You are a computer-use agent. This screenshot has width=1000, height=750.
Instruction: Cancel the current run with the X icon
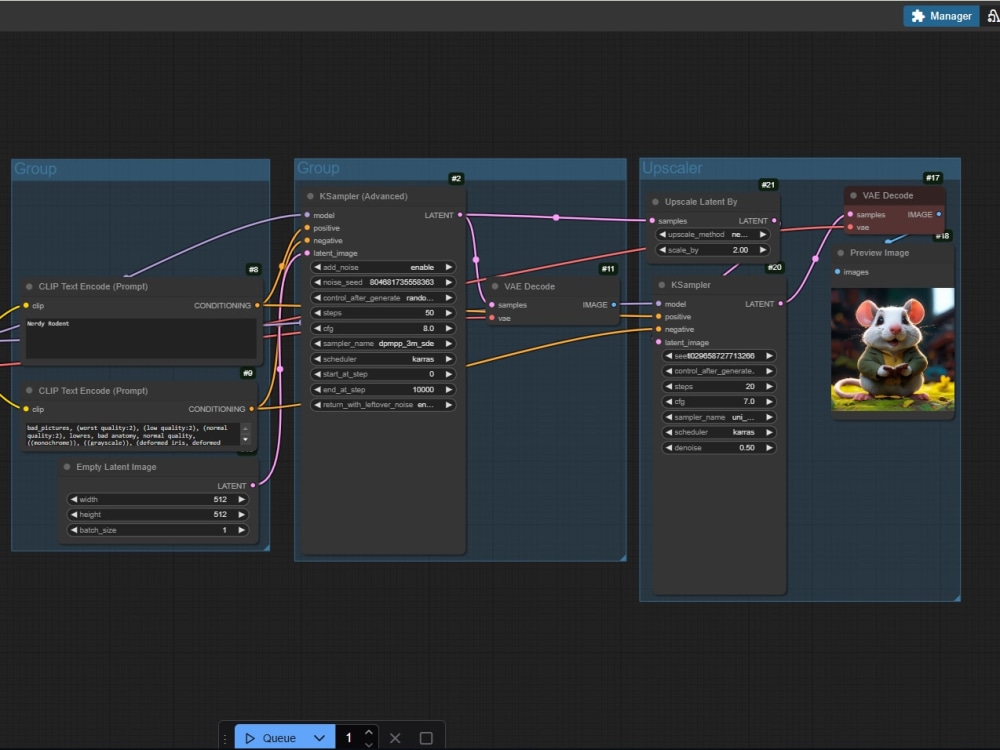pos(395,738)
